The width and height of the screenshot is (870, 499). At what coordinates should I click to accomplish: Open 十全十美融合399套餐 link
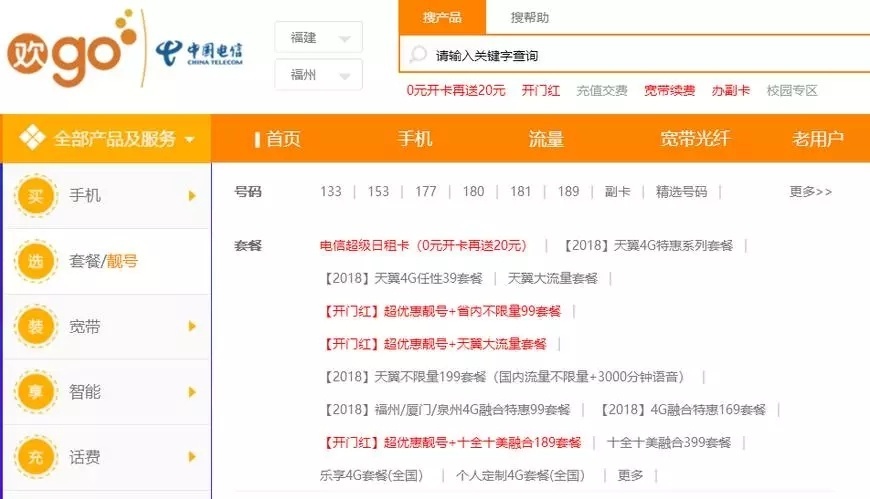pos(669,442)
